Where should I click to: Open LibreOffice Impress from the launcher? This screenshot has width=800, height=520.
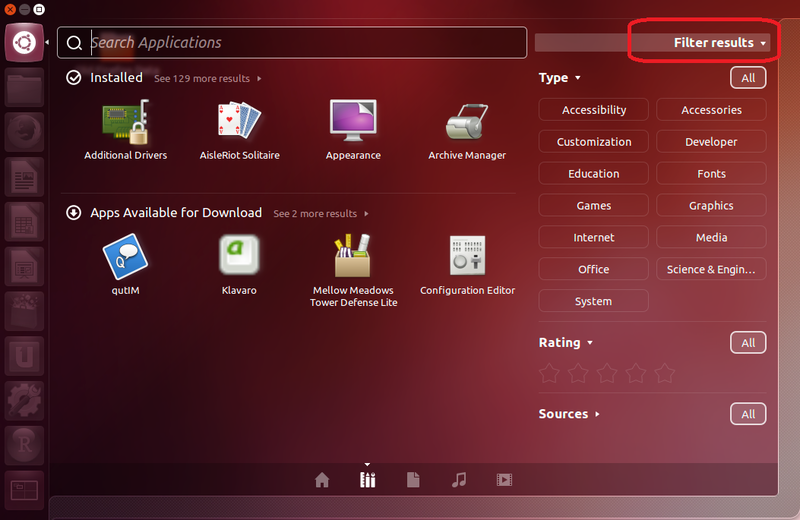pyautogui.click(x=24, y=267)
